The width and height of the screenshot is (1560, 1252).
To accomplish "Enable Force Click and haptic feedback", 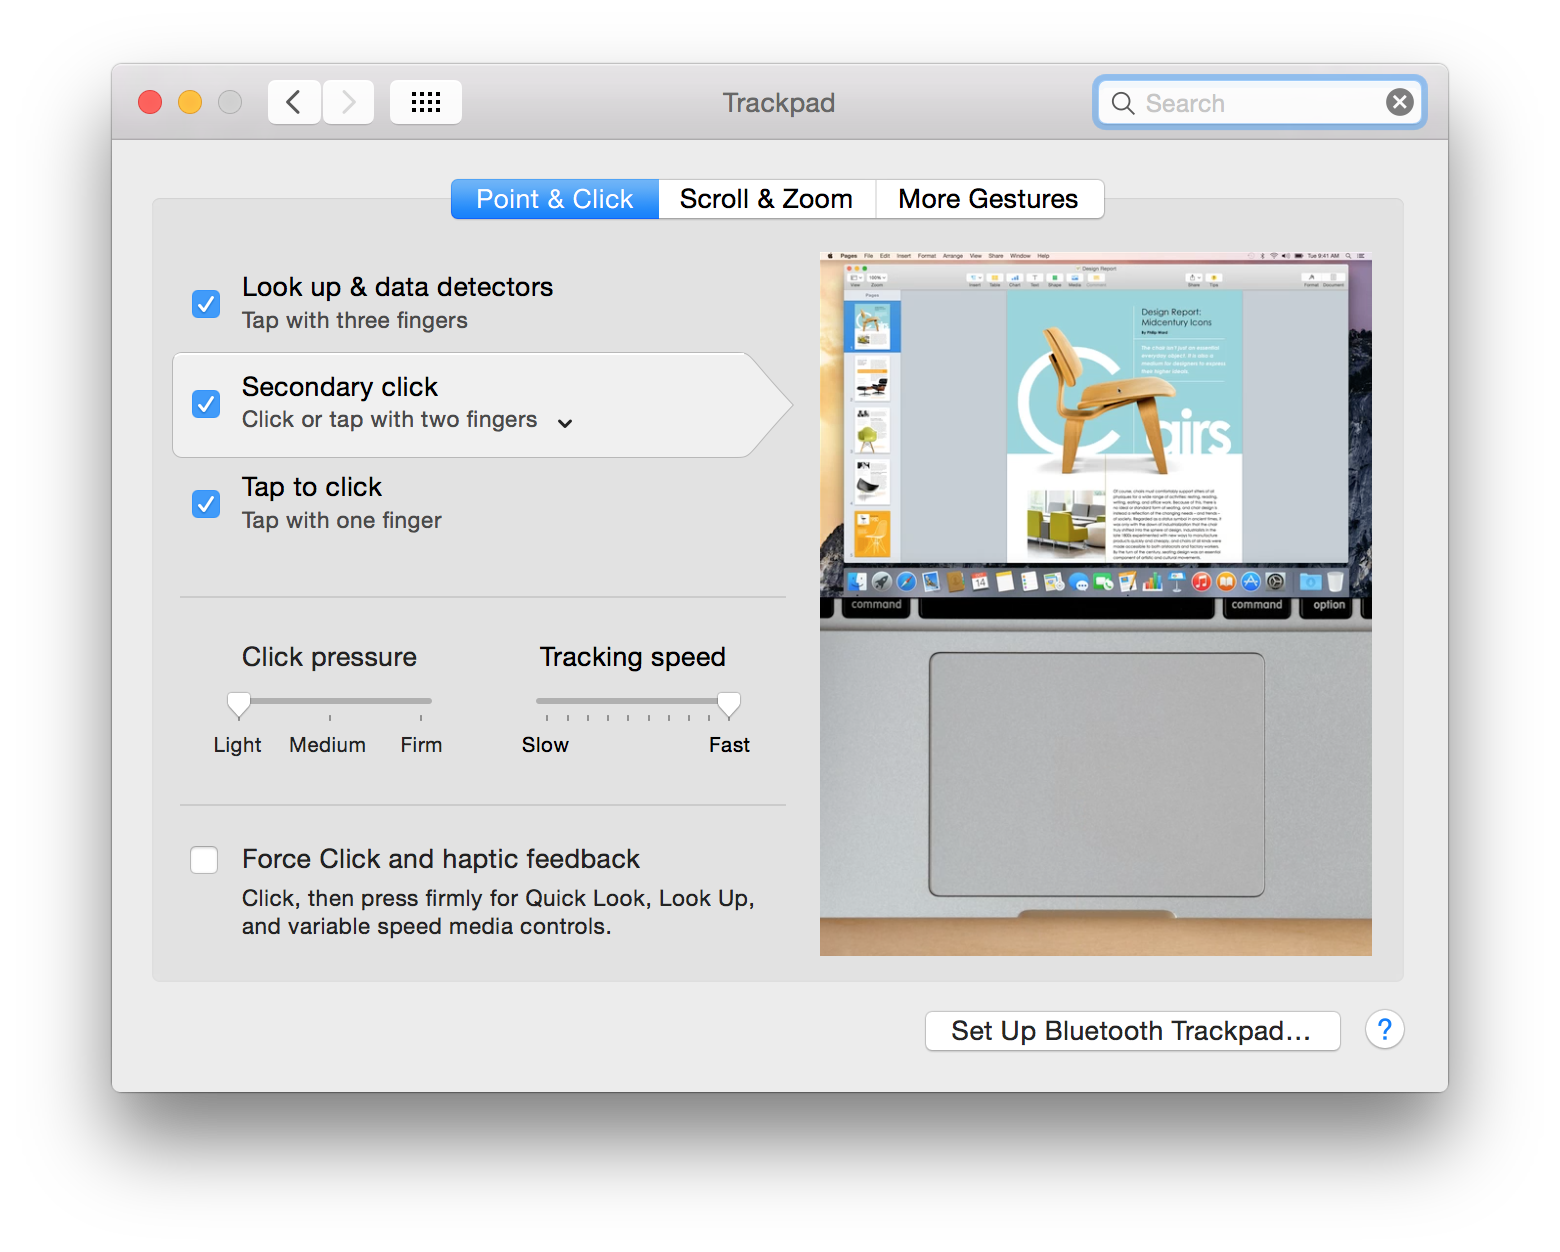I will 204,860.
